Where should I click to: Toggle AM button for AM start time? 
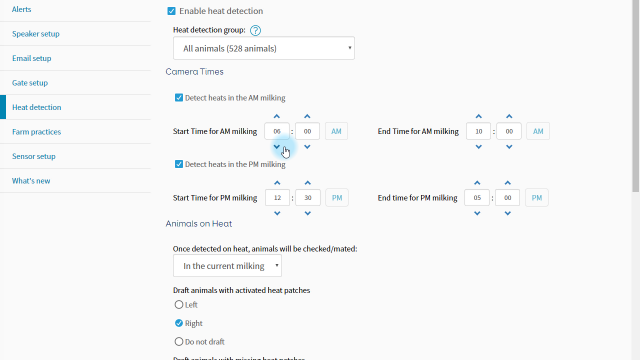click(x=336, y=131)
